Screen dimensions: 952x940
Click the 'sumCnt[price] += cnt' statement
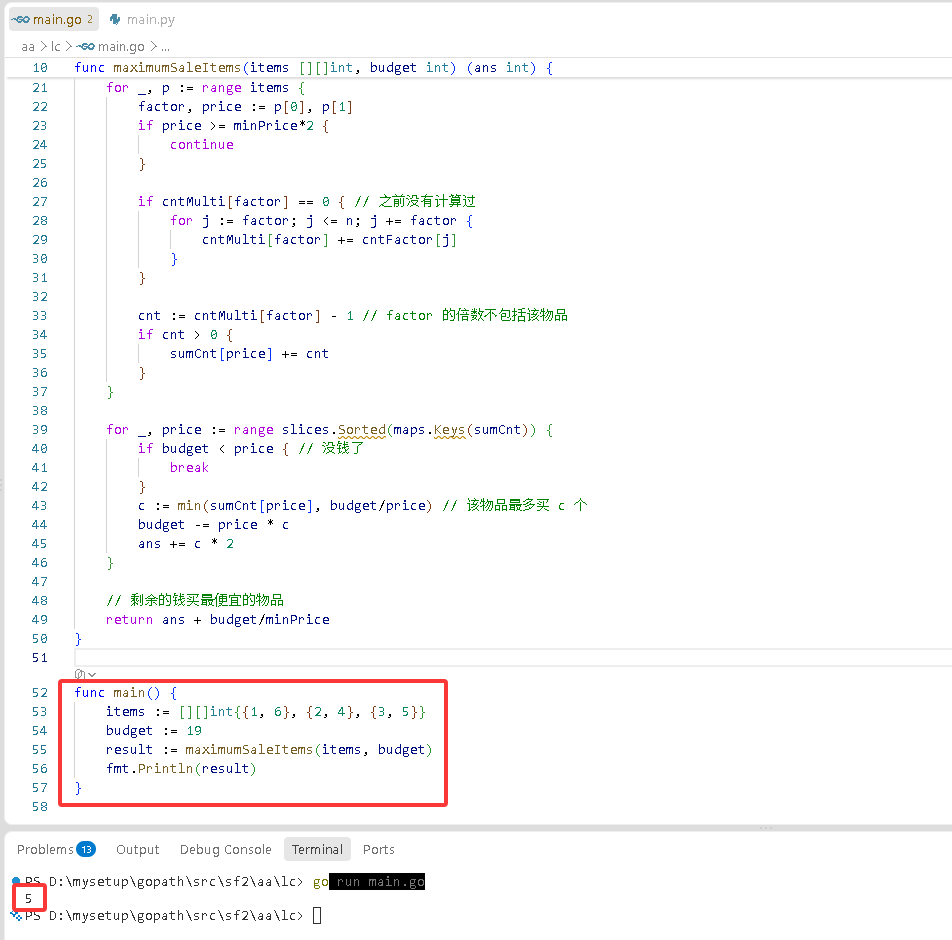pyautogui.click(x=249, y=353)
